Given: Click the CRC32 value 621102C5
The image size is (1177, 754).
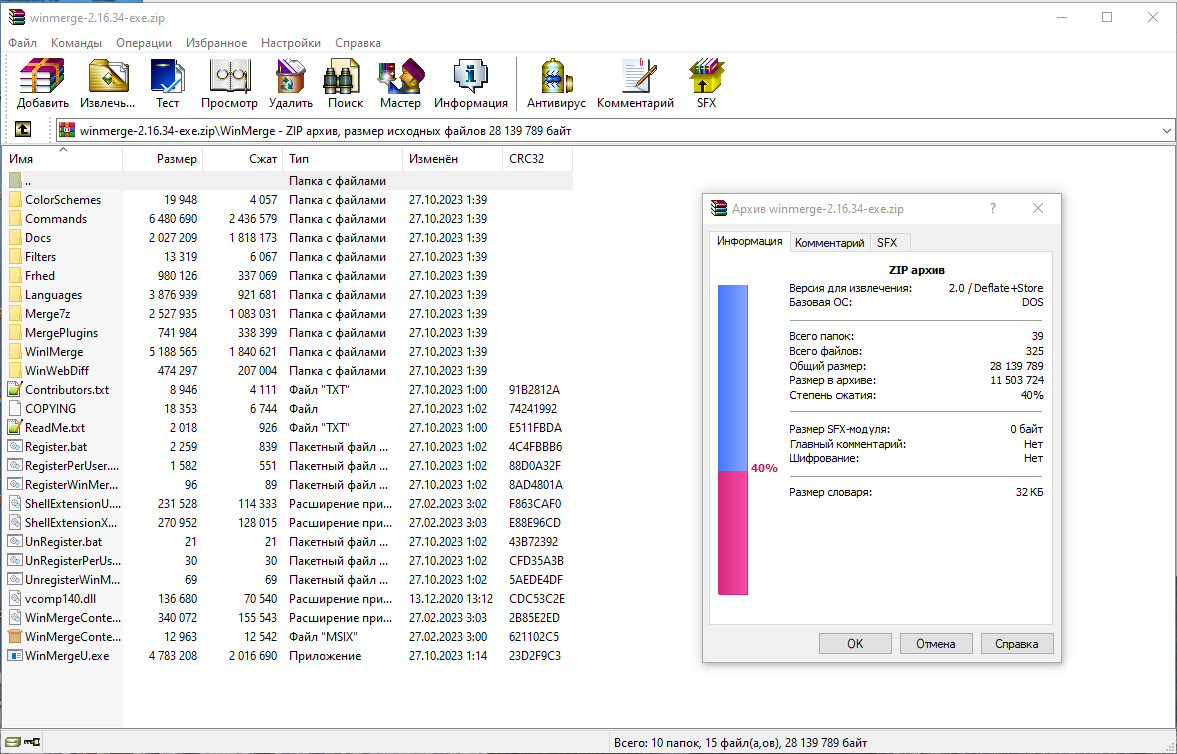Looking at the screenshot, I should click(534, 637).
